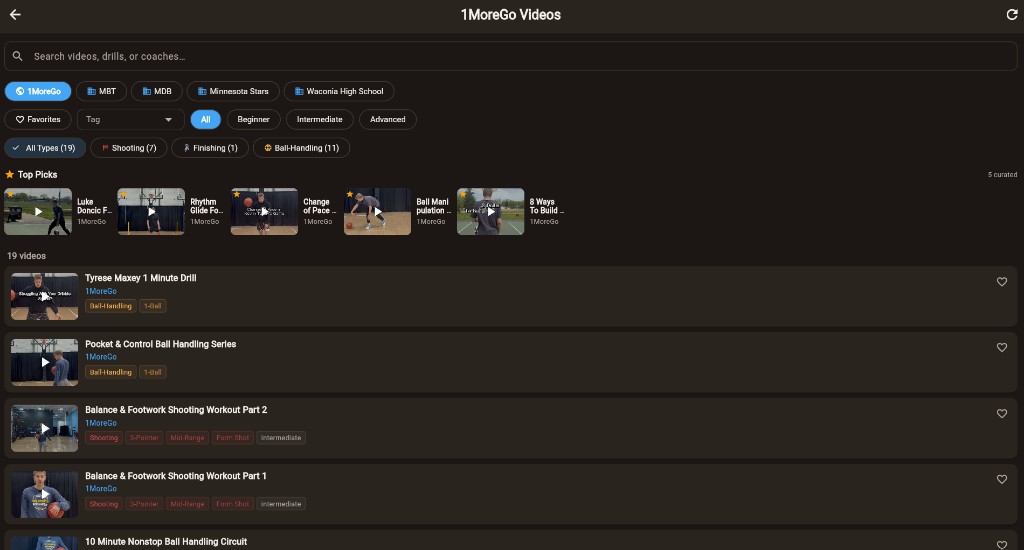The image size is (1024, 550).
Task: Click the search magnifier icon
Action: pyautogui.click(x=18, y=56)
